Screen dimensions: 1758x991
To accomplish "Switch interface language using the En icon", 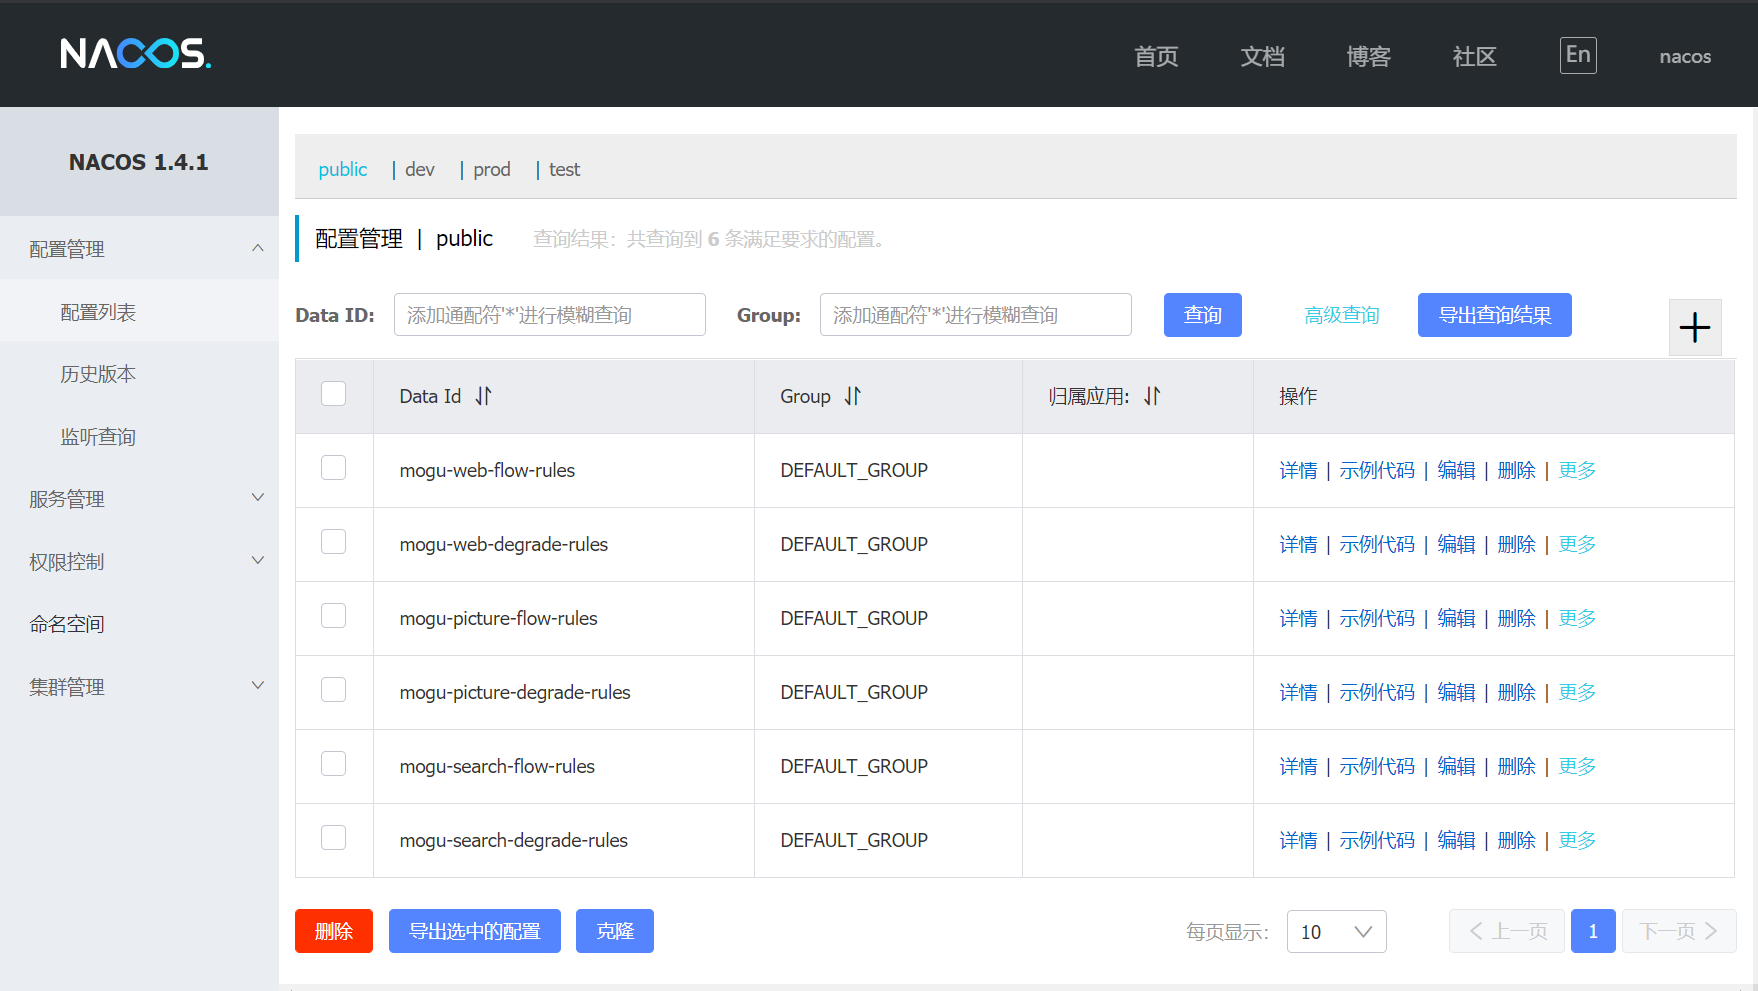I will point(1577,55).
